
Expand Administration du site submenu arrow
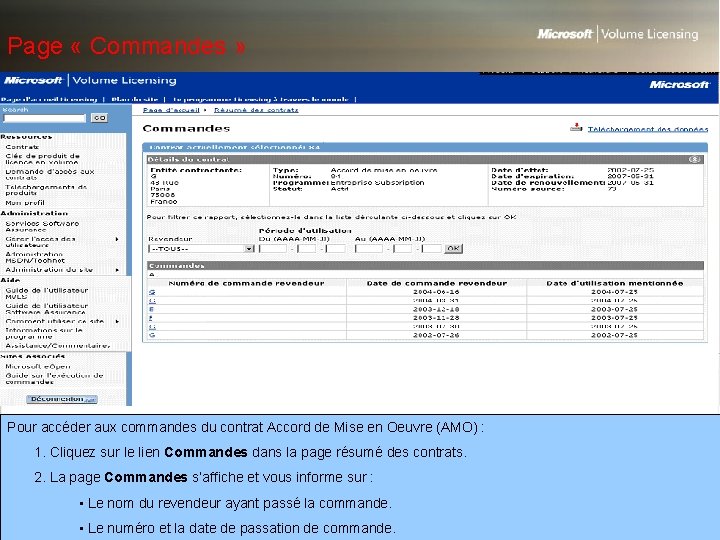pyautogui.click(x=117, y=270)
